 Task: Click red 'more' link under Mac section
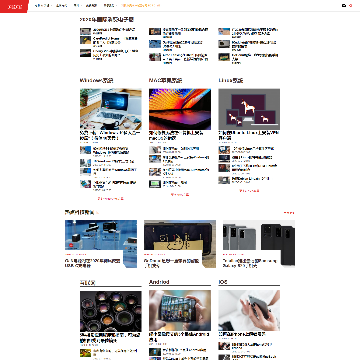coord(180,194)
